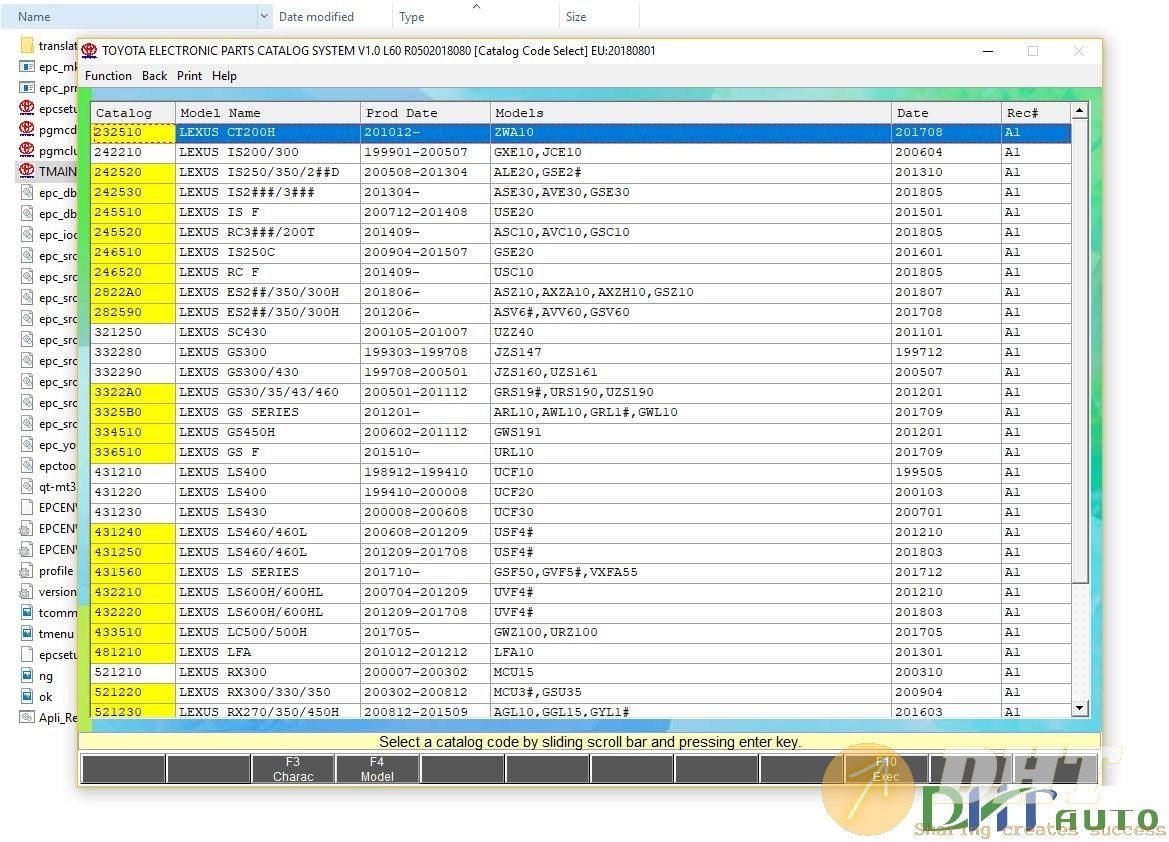Click the F3 Charac function key button
Screen dimensions: 1169x842
293,769
